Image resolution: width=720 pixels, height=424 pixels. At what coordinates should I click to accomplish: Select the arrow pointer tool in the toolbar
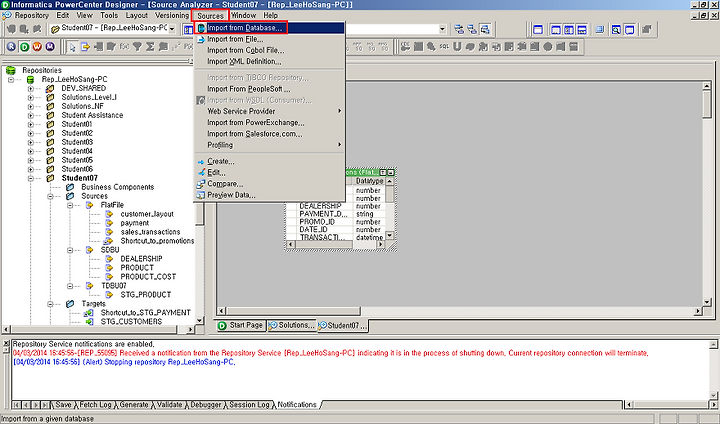point(72,47)
